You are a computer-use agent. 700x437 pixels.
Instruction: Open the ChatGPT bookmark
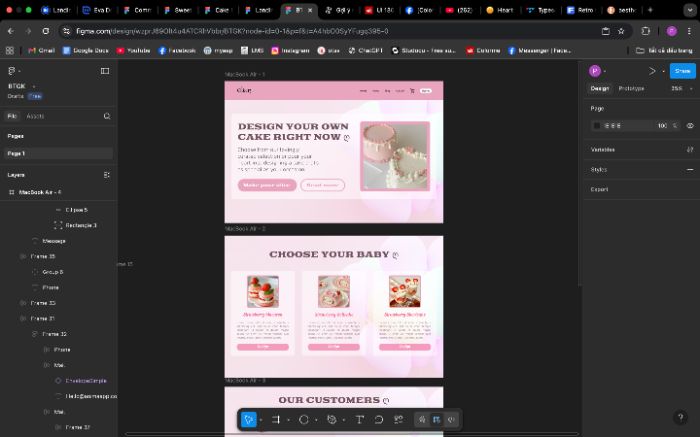coord(366,50)
